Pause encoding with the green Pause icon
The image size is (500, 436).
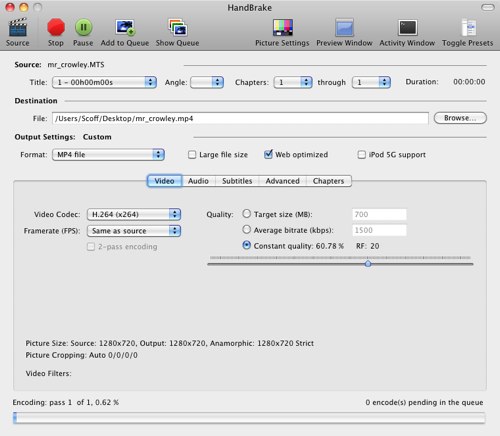pyautogui.click(x=83, y=27)
